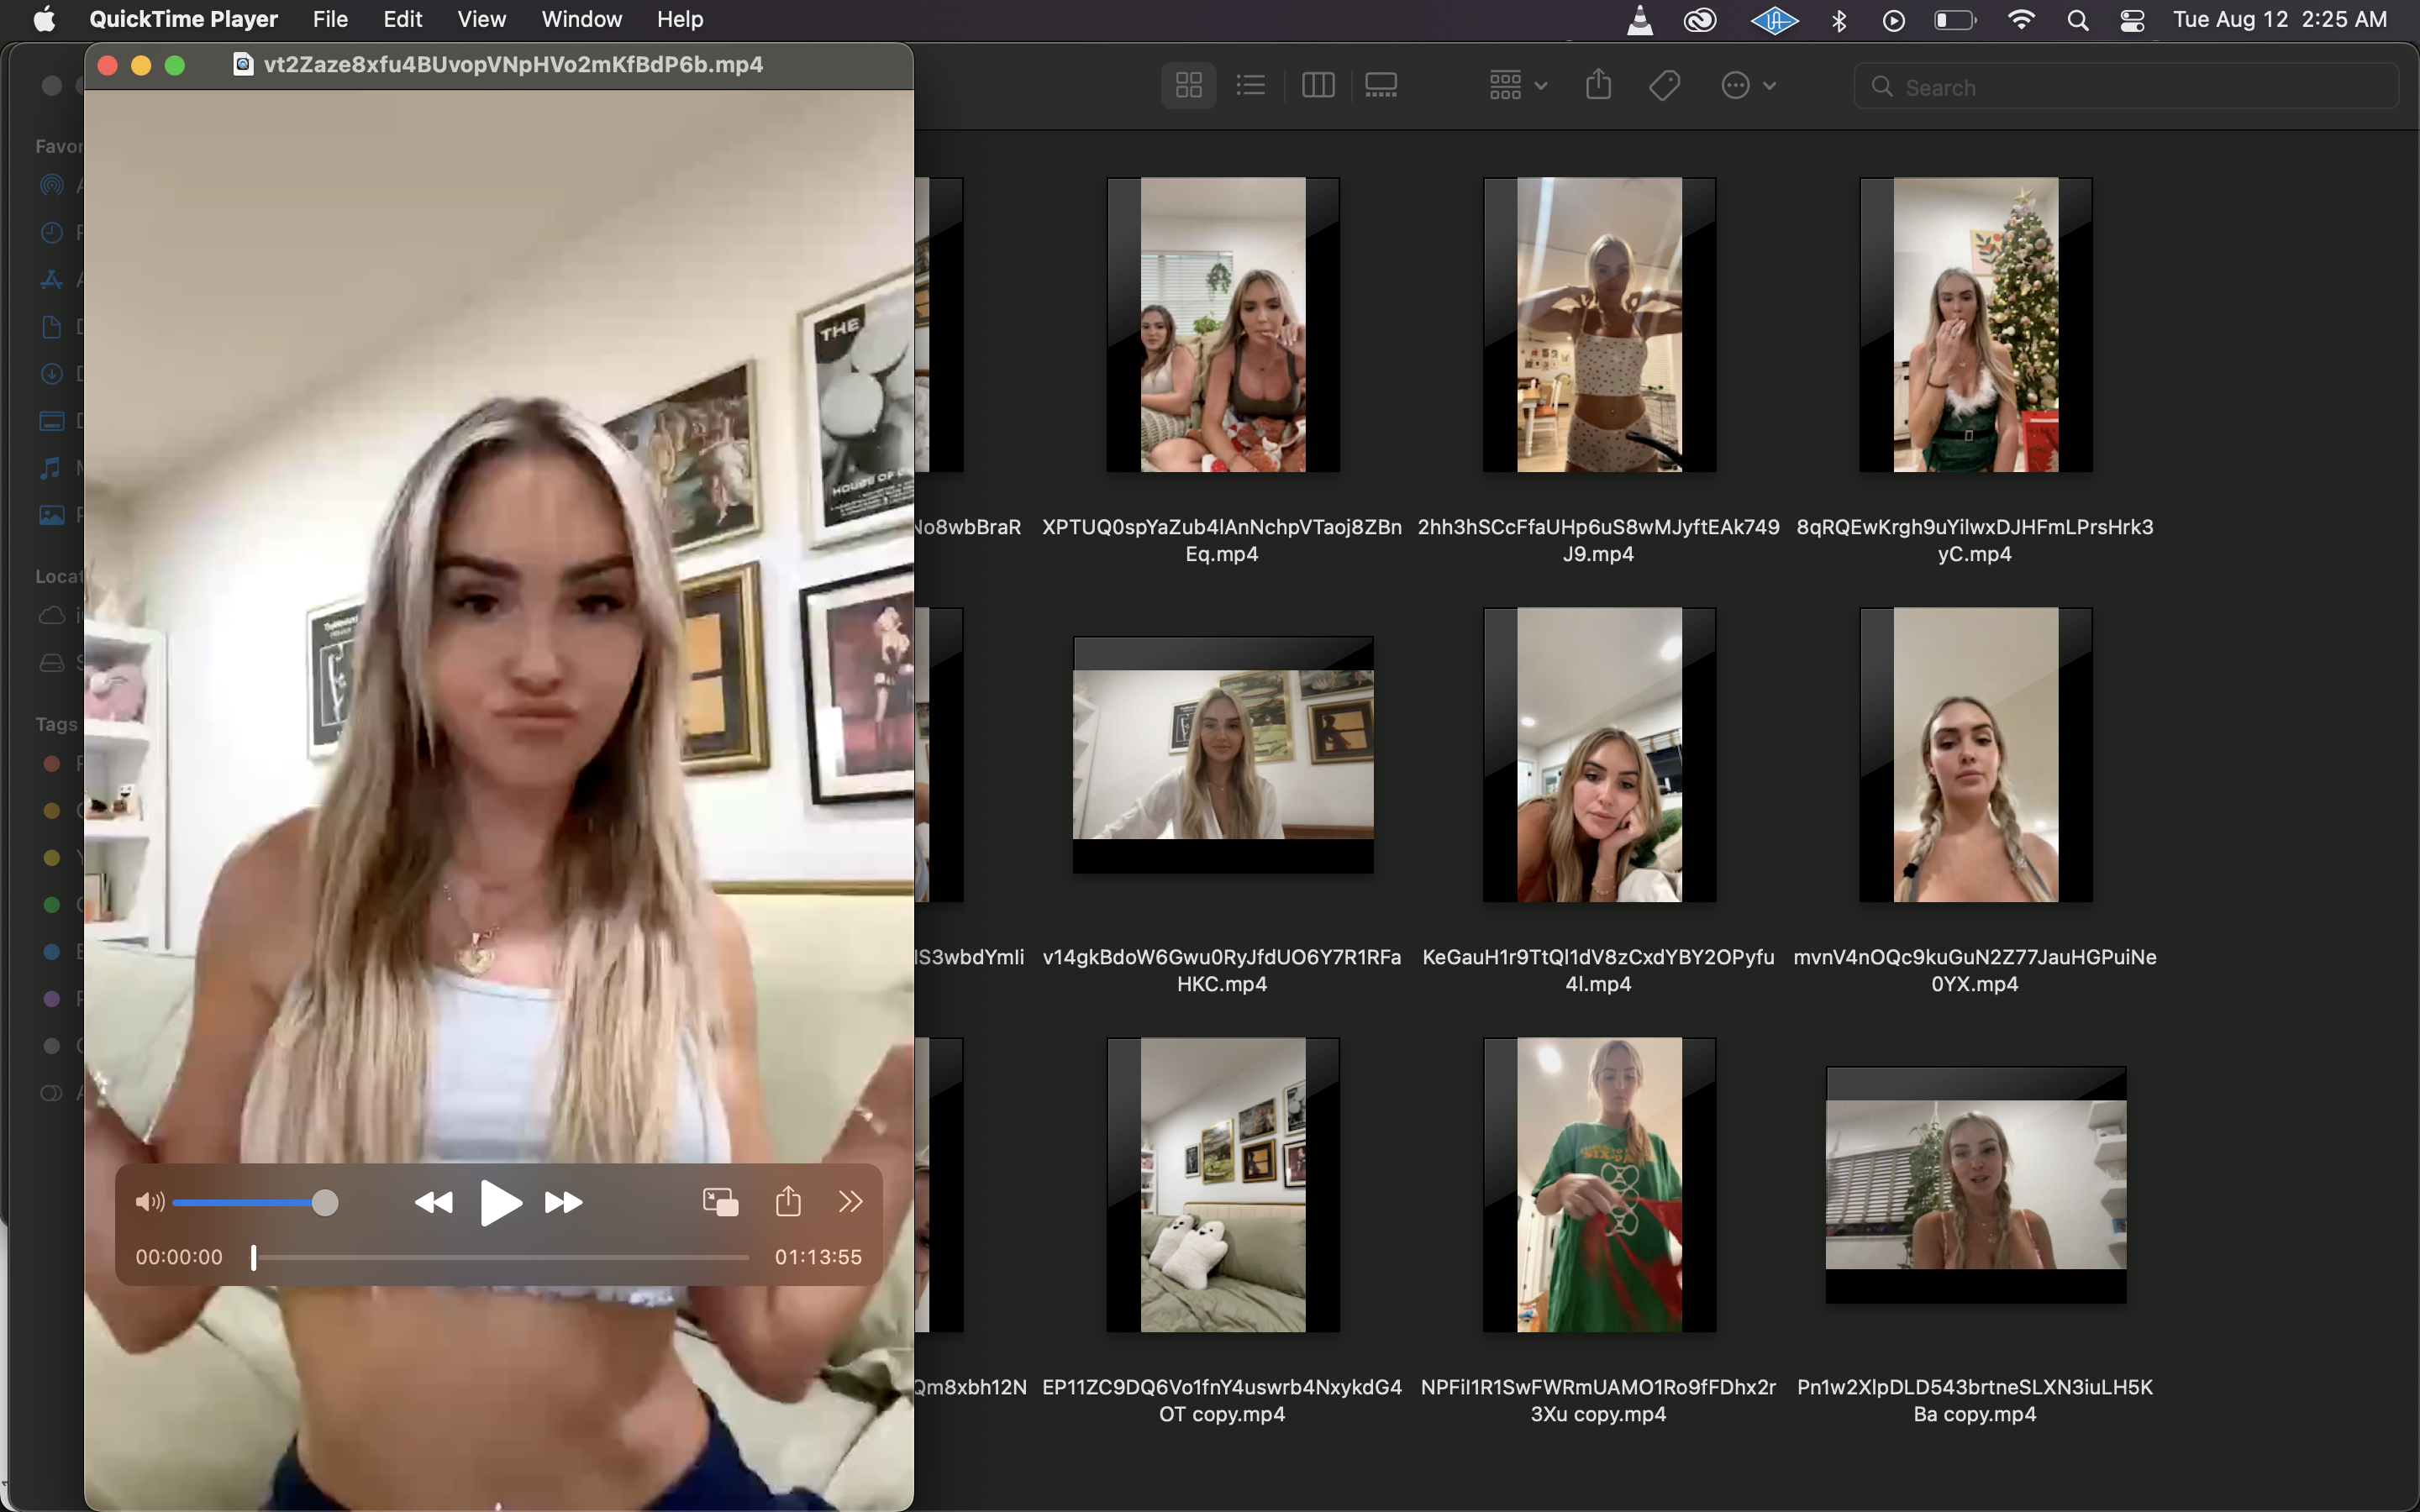2420x1512 pixels.
Task: Open the File menu
Action: (x=330, y=19)
